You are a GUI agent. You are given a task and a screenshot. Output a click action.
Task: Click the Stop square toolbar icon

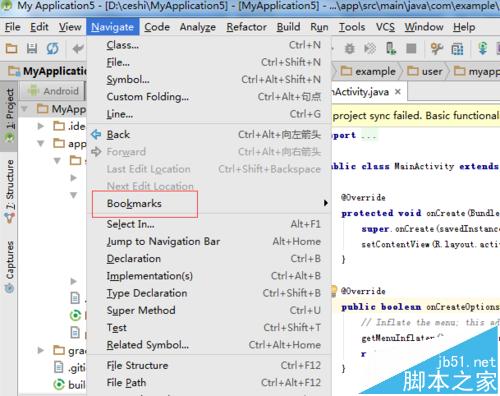411,49
